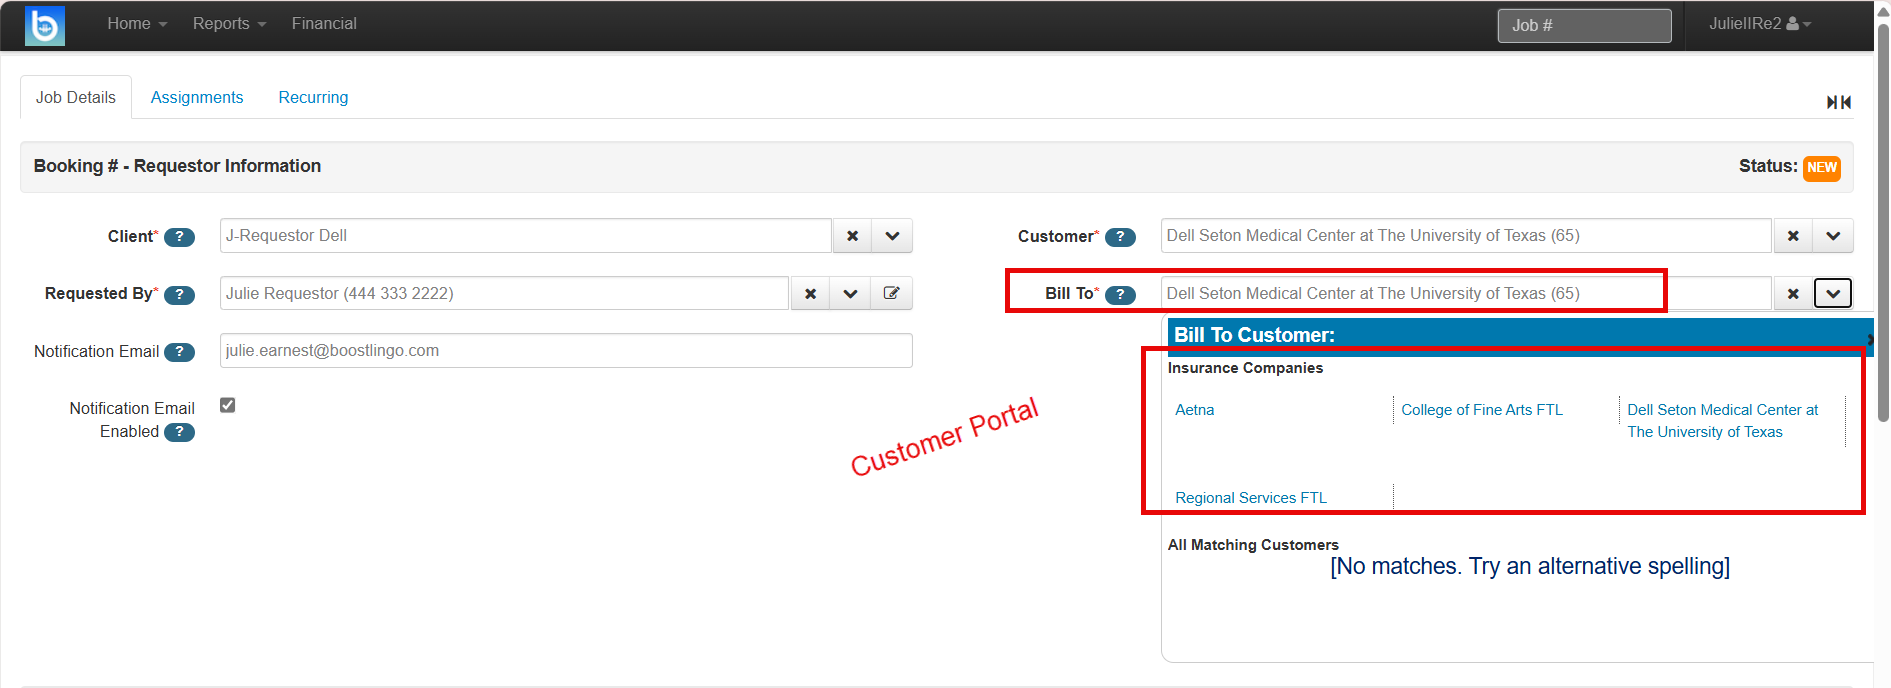Collapse the Bill To dropdown
This screenshot has height=688, width=1891.
pyautogui.click(x=1833, y=293)
